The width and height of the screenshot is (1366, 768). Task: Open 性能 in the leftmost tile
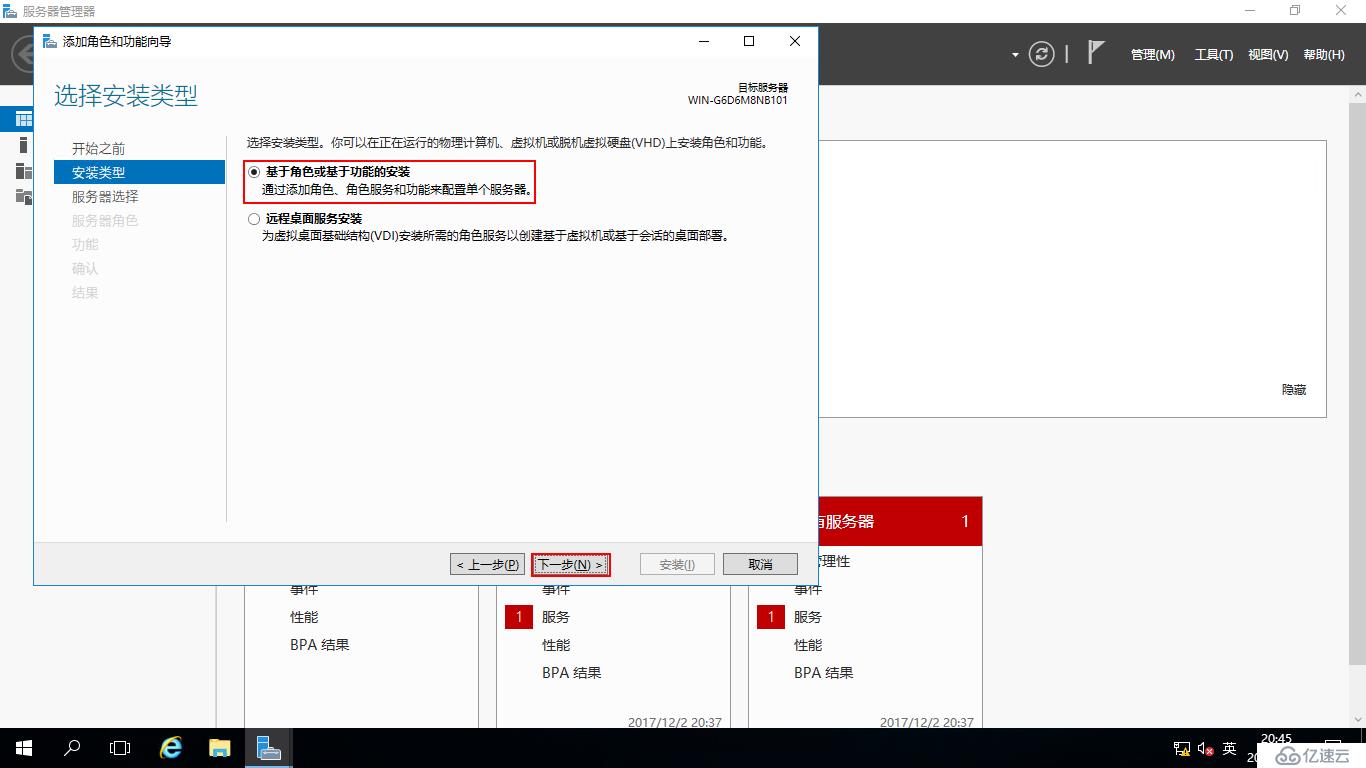[304, 617]
